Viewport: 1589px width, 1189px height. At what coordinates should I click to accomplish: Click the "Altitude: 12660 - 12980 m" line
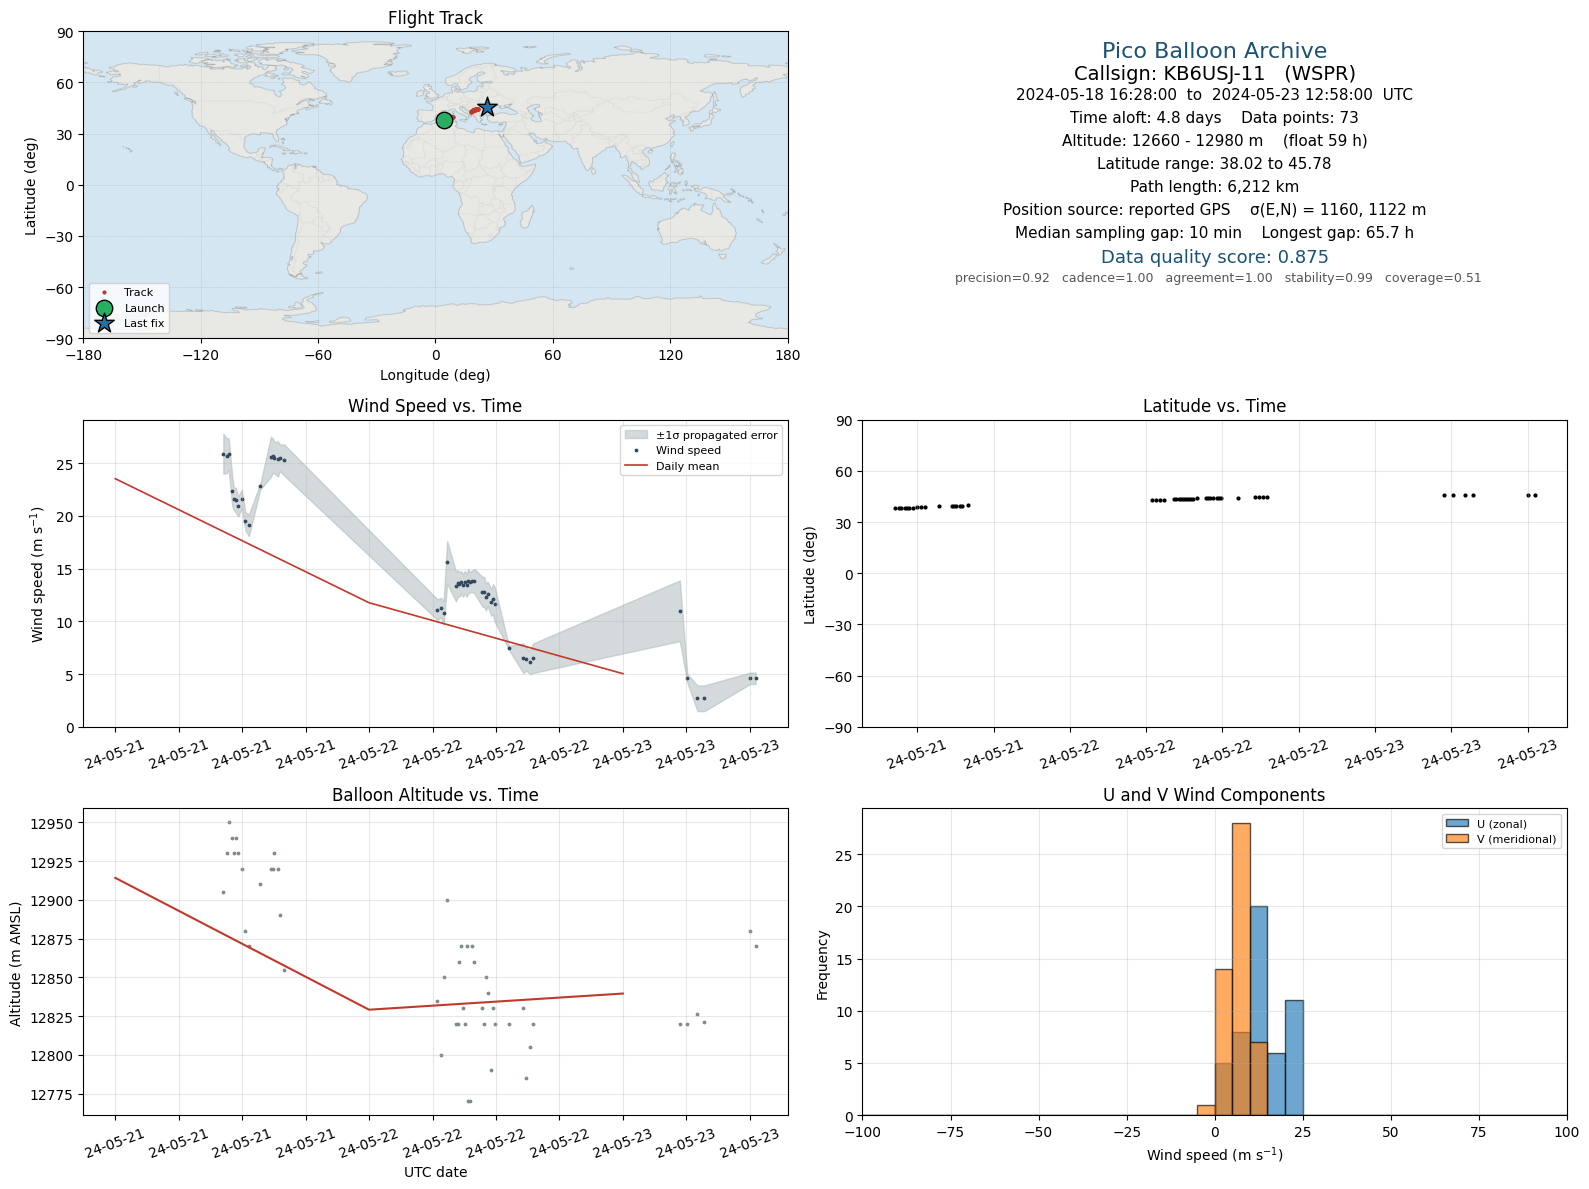[1214, 141]
